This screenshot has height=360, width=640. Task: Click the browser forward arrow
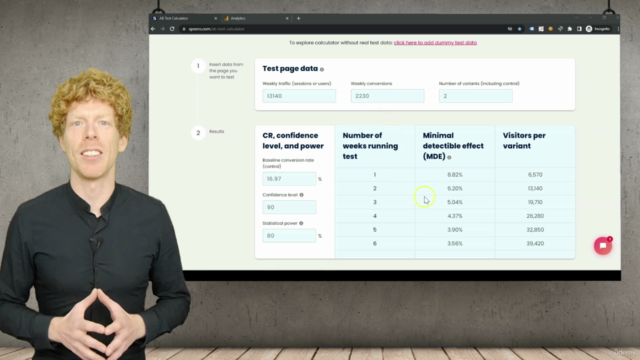[162, 29]
